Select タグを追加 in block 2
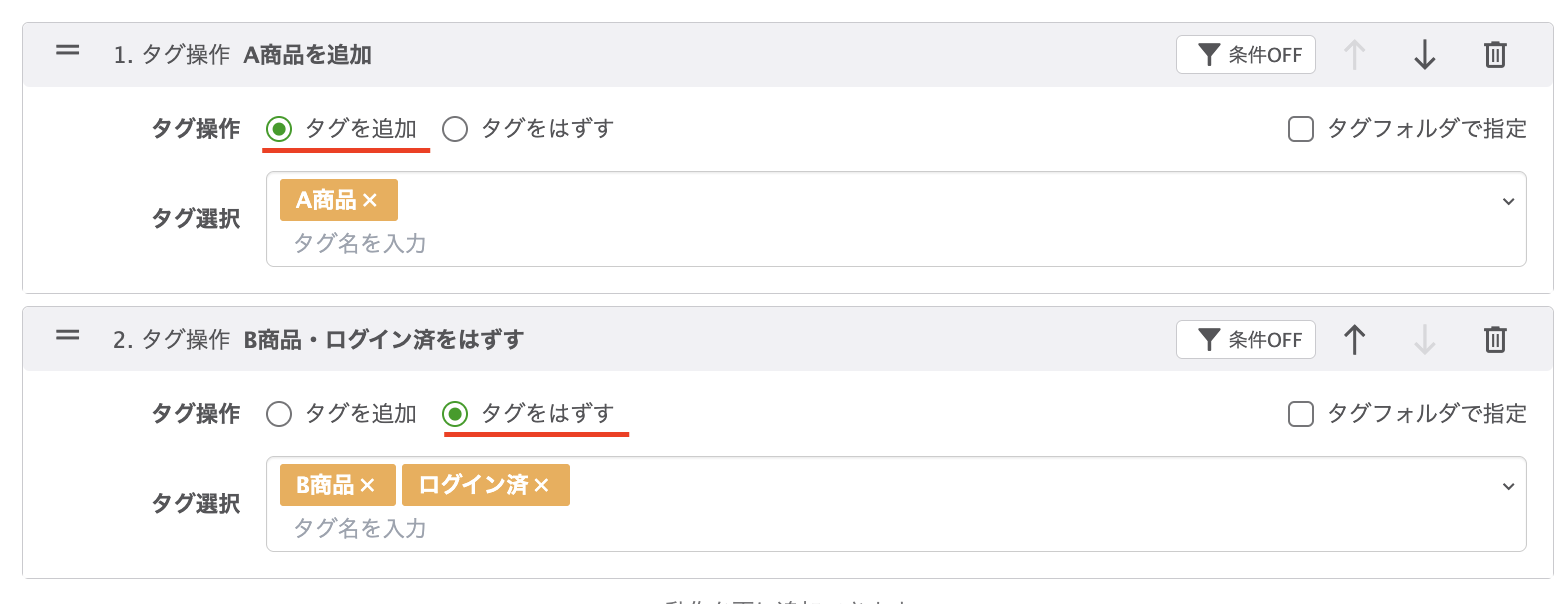This screenshot has height=604, width=1562. (279, 413)
